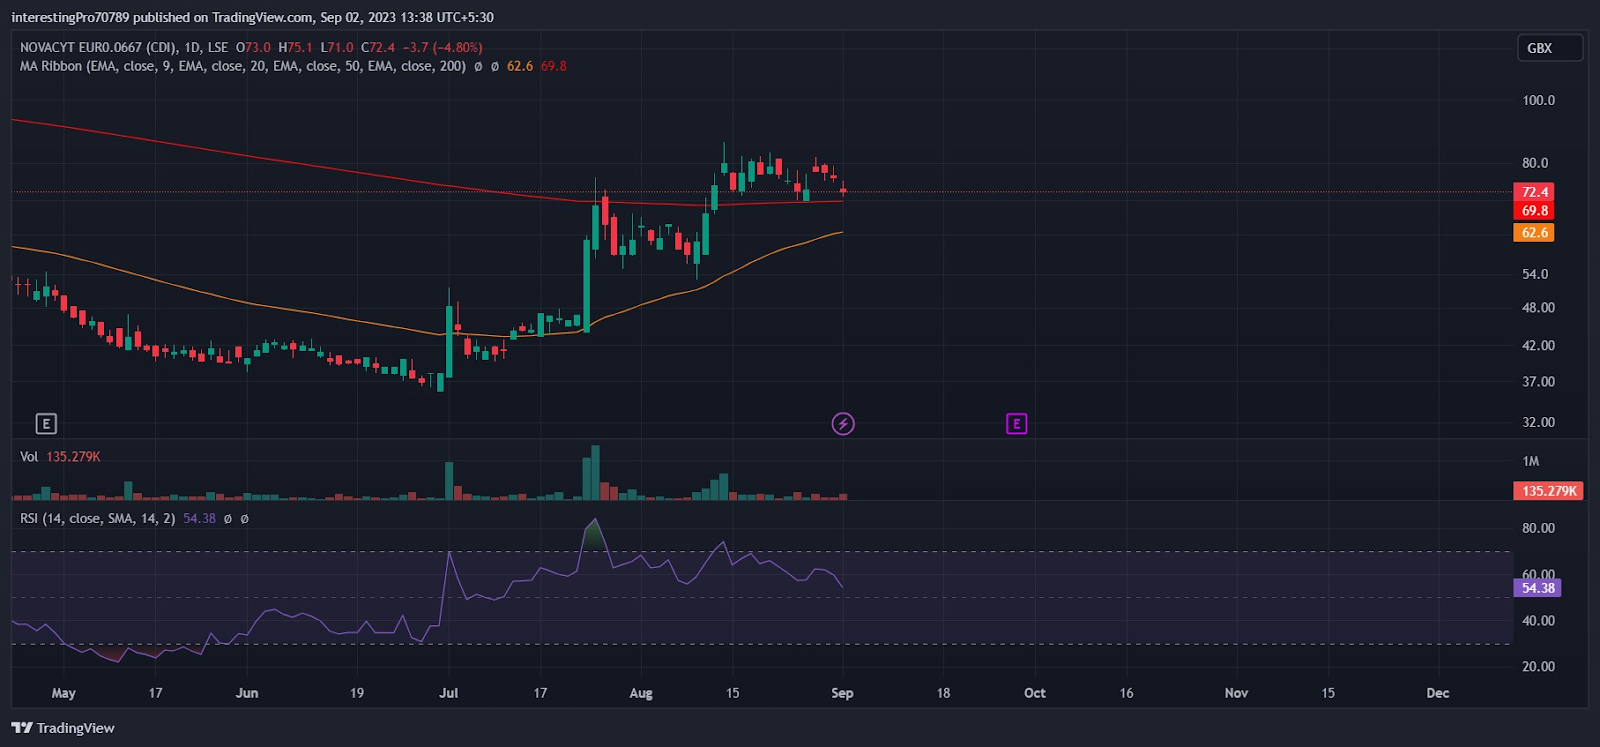
Task: Click the orange 62.6 value in MA Ribbon legend
Action: [x=520, y=66]
